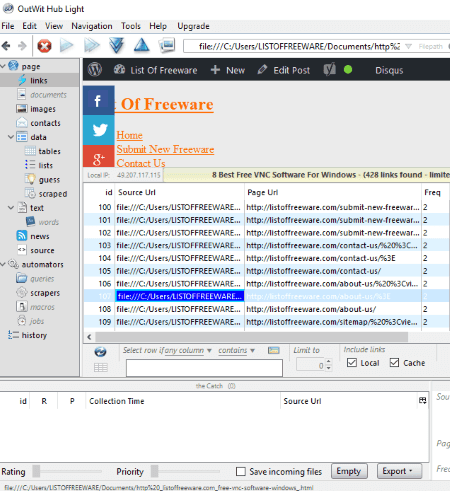450x491 pixels.
Task: Open the Help menu
Action: [x=158, y=26]
